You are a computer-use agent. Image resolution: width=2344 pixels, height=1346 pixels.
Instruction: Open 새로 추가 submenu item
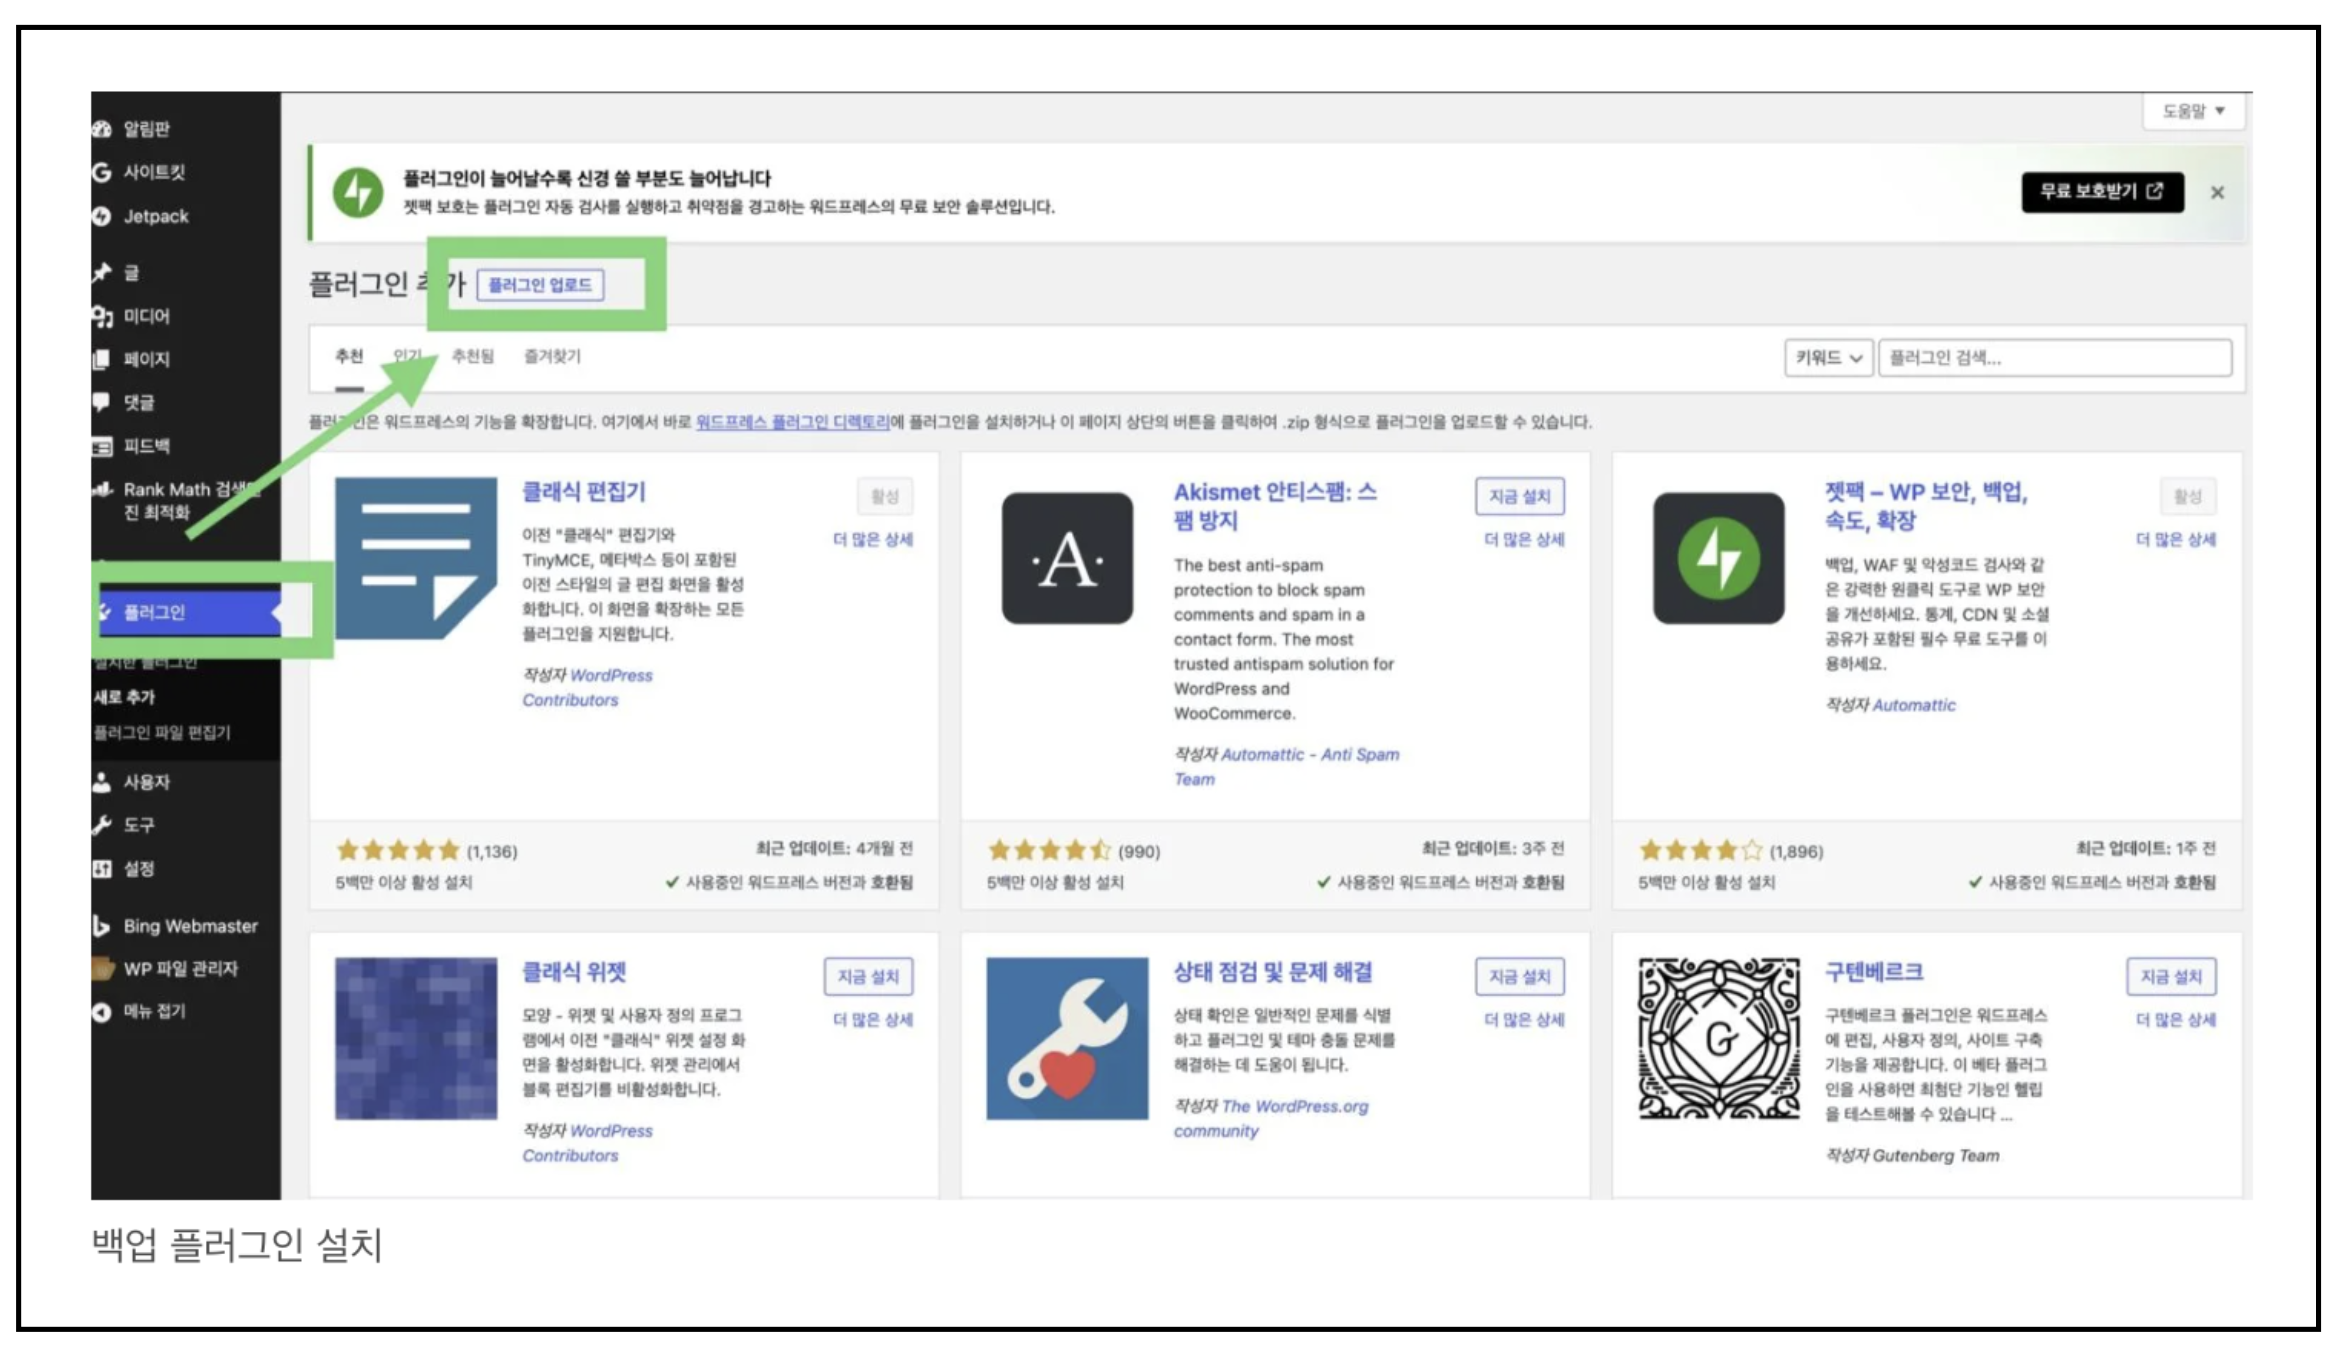124,697
